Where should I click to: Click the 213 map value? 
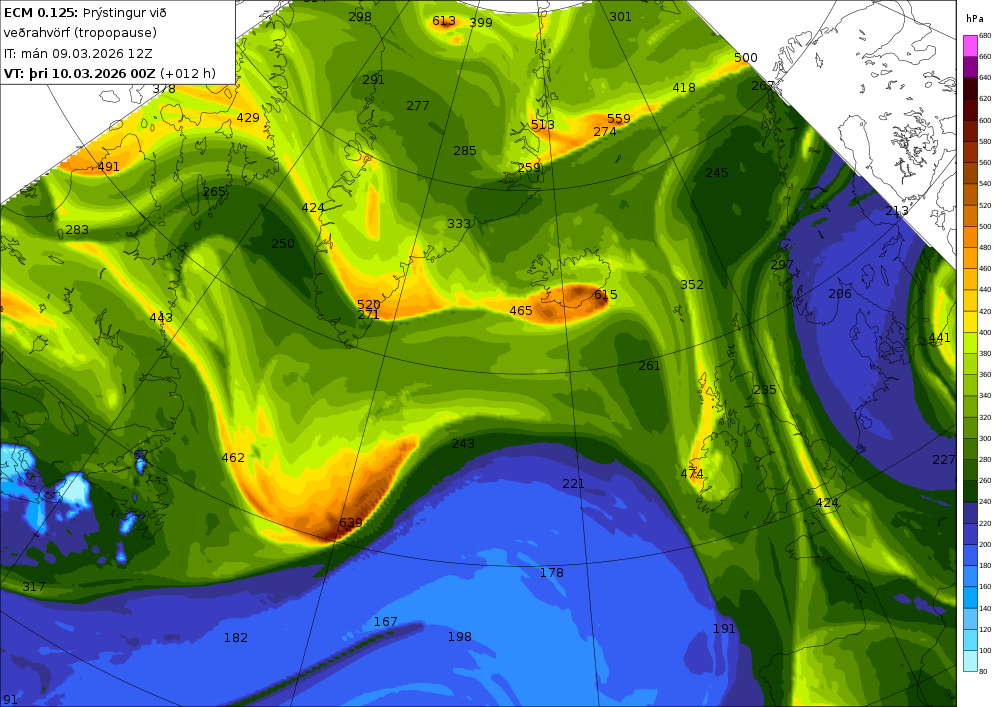897,211
